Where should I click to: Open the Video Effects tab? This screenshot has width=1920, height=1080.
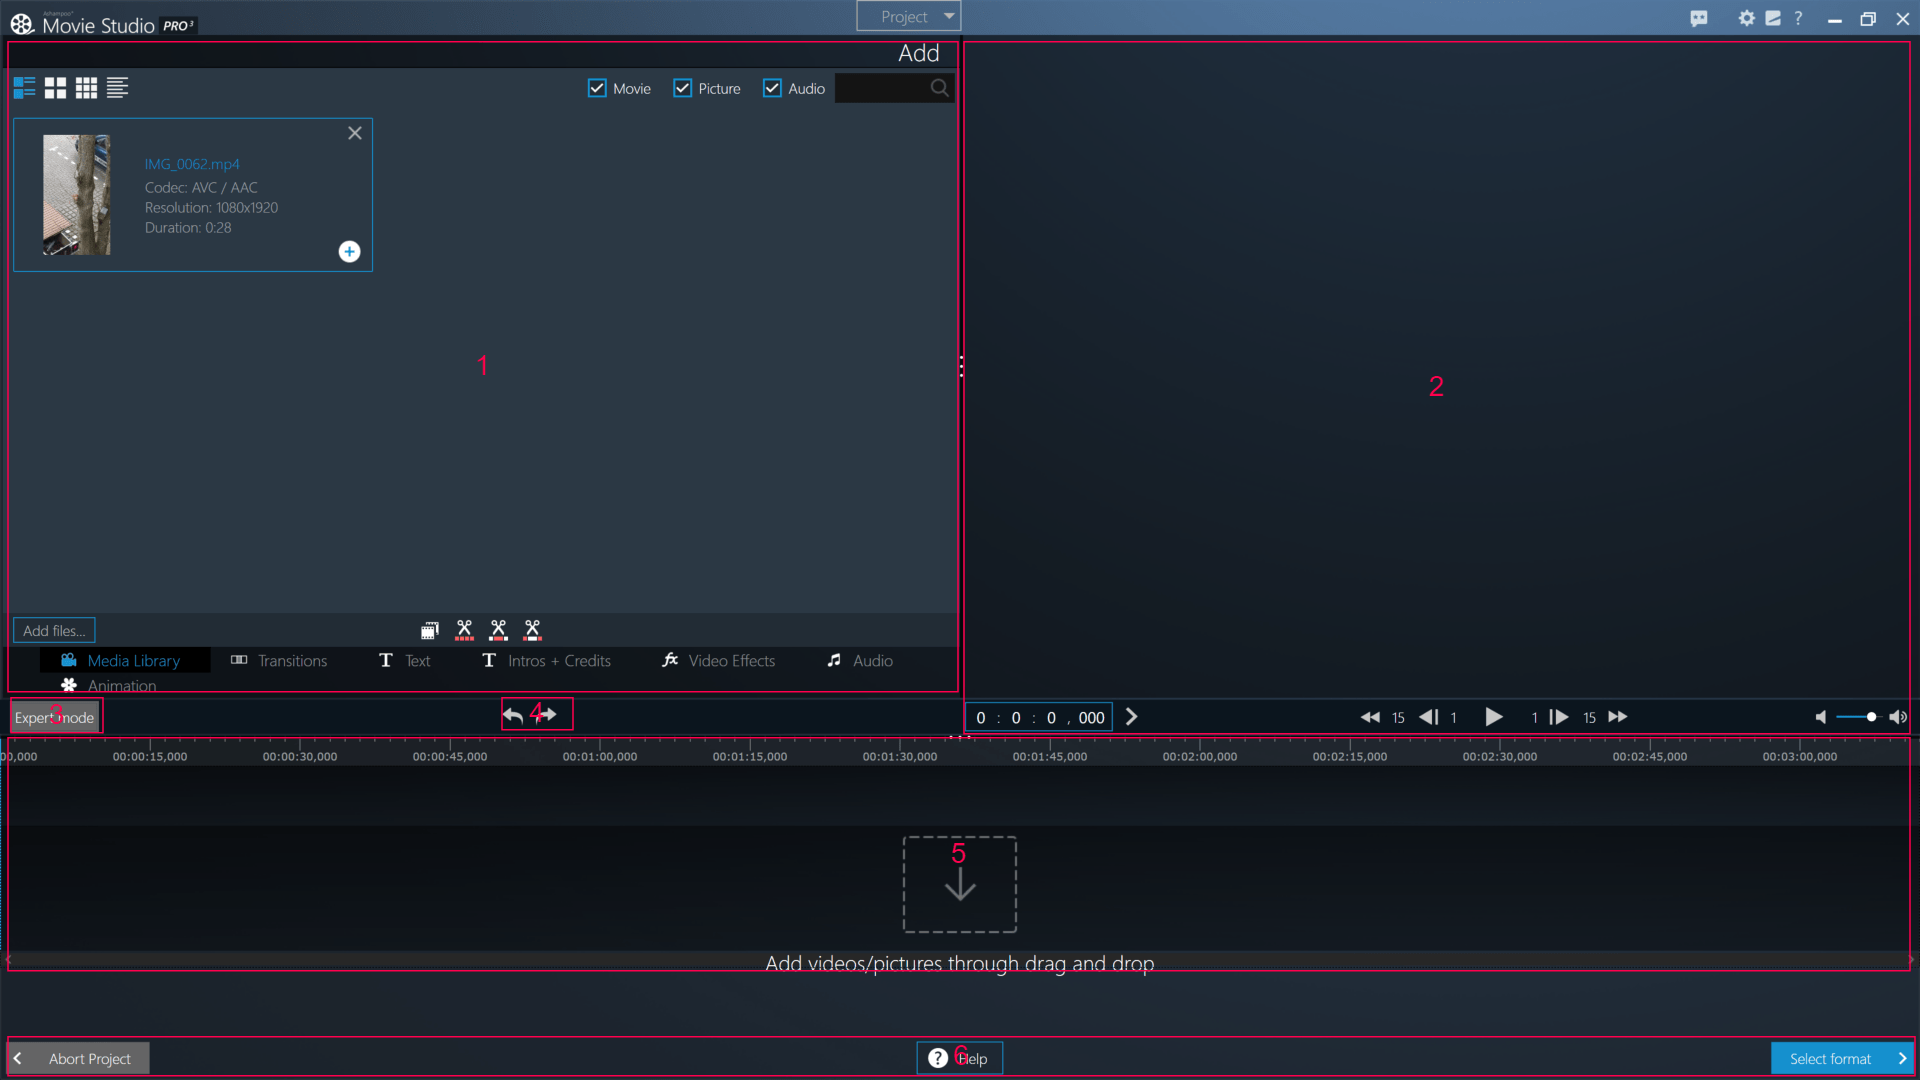point(718,660)
